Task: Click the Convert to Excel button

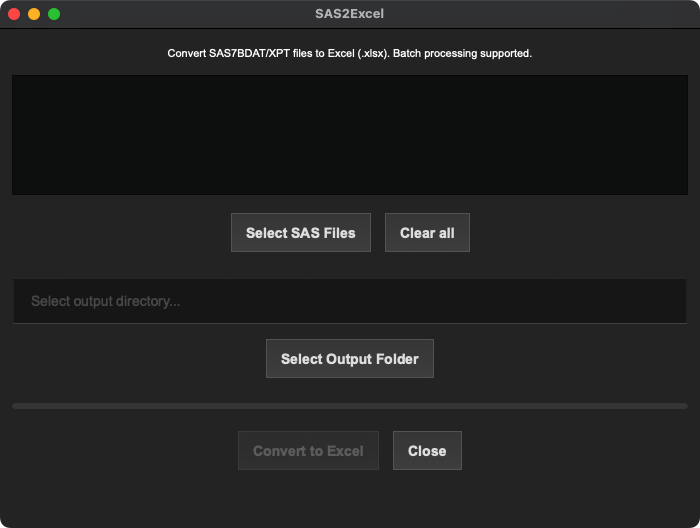Action: point(308,450)
